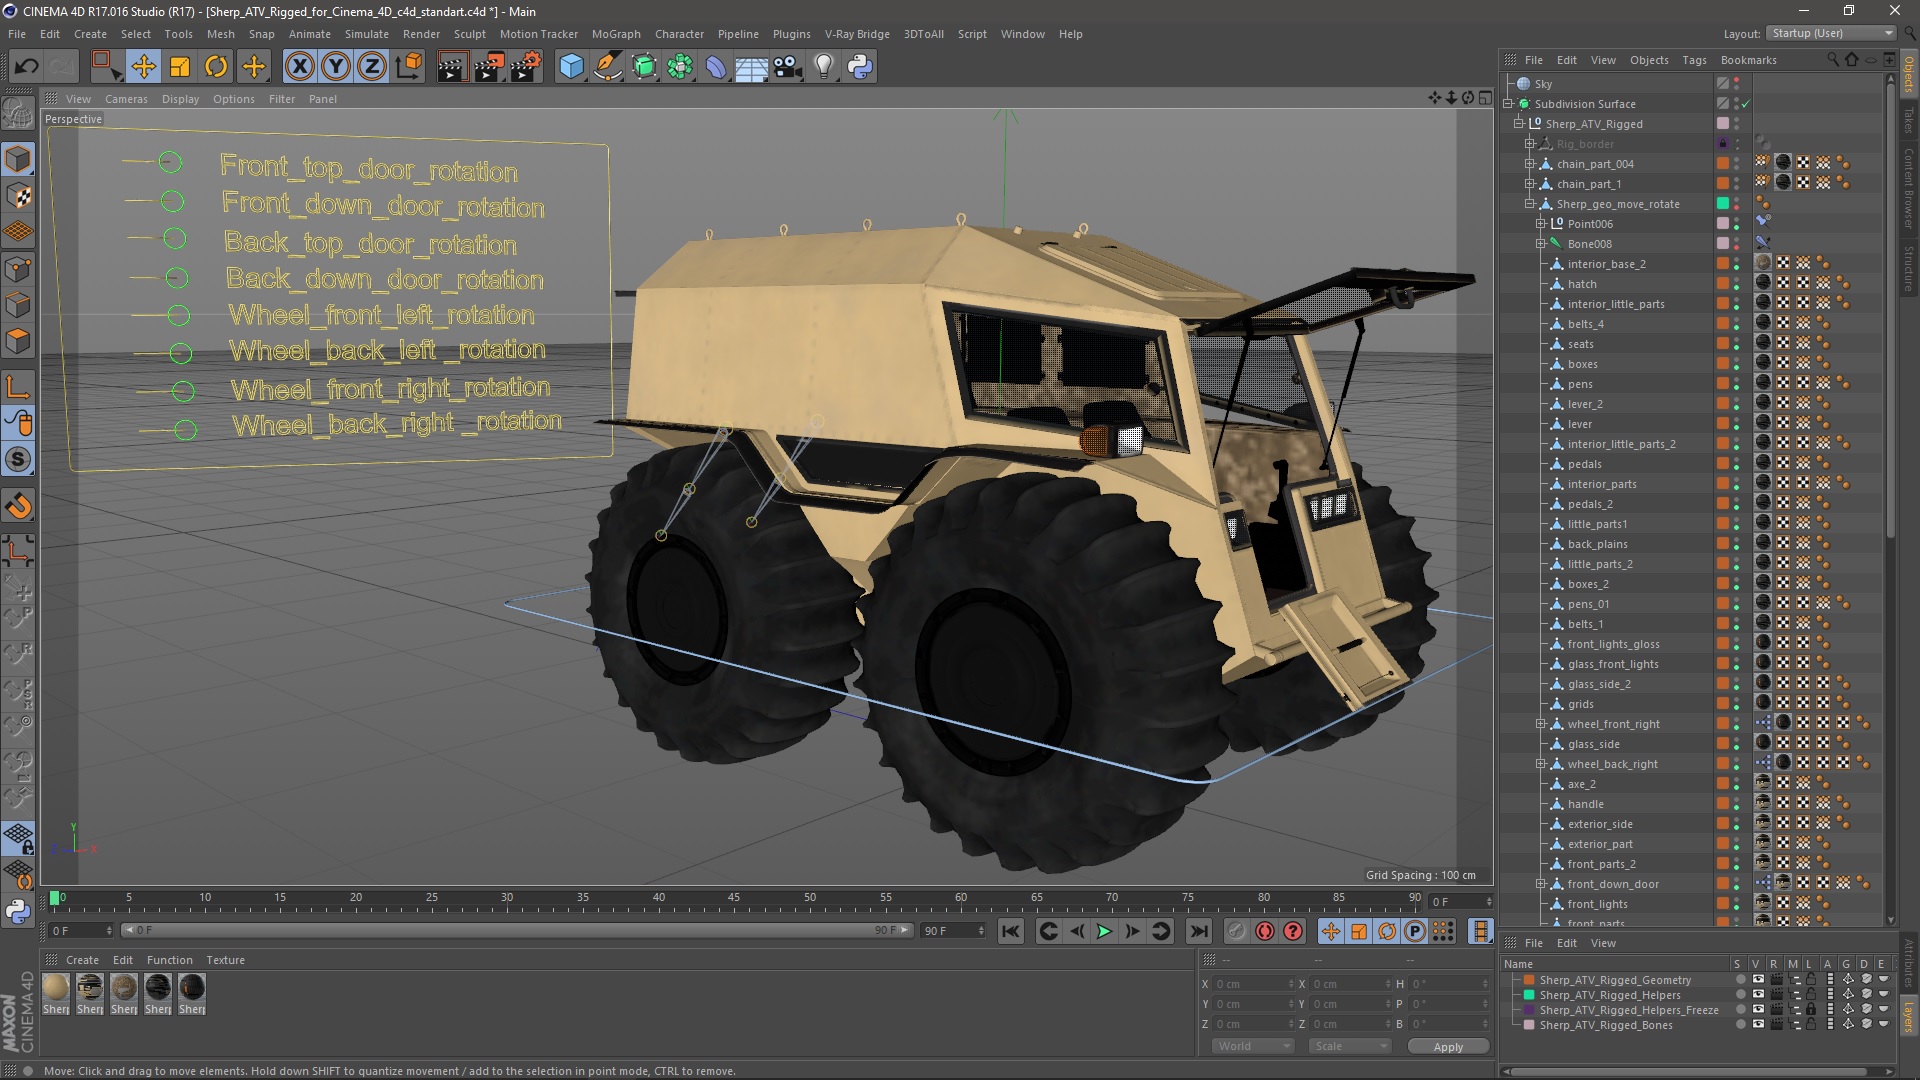
Task: Open the Scale mode dropdown
Action: [x=1350, y=1046]
